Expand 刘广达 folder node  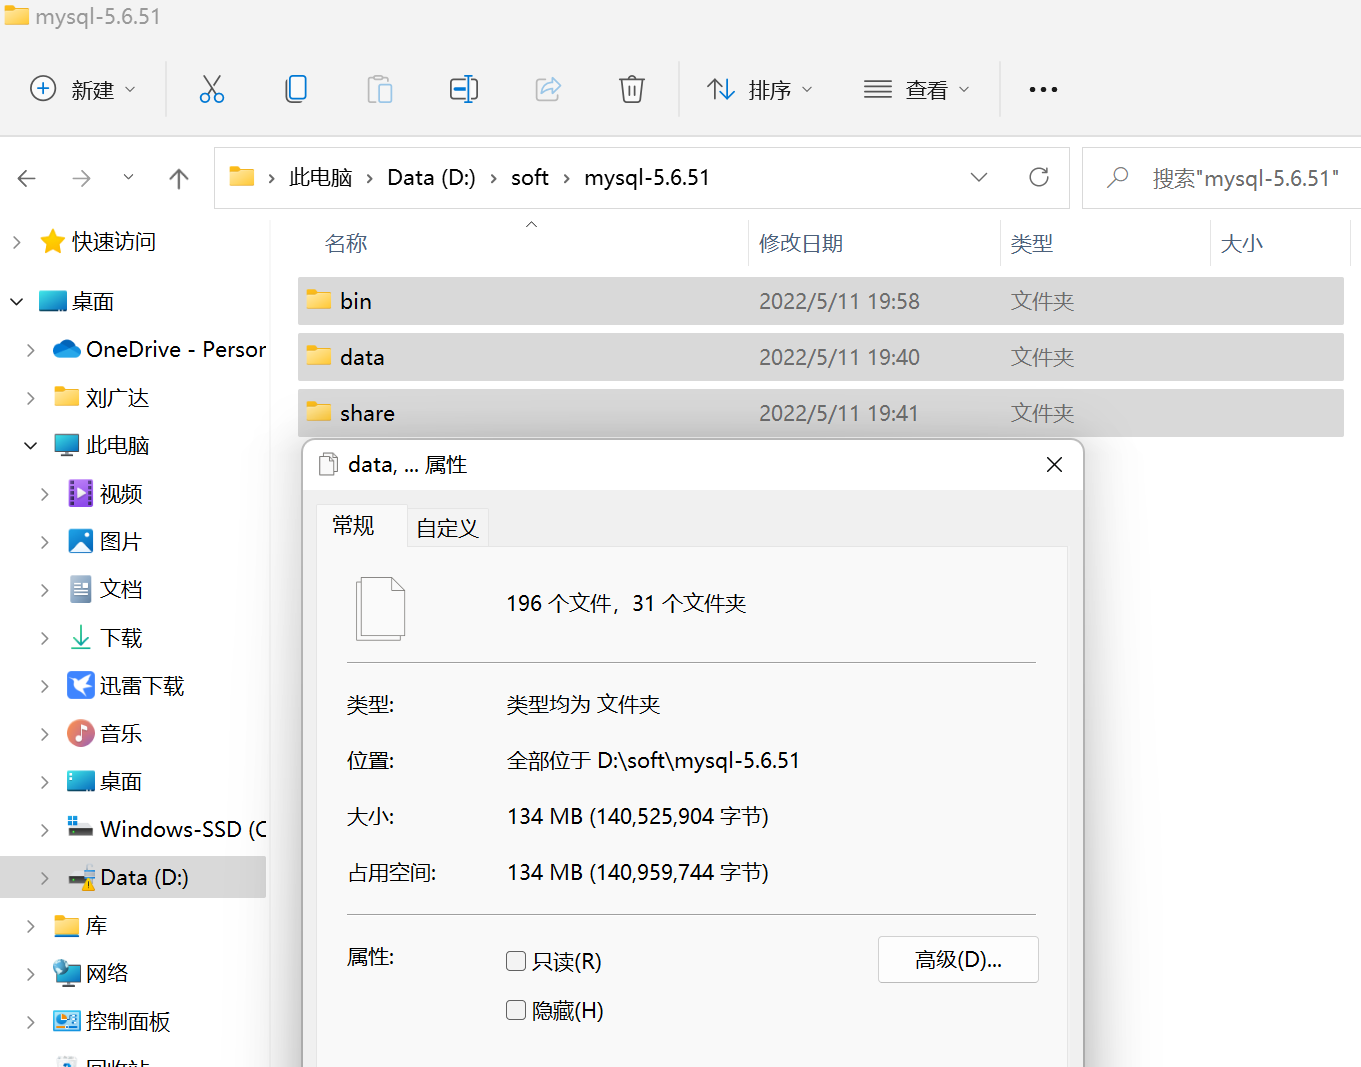(30, 397)
